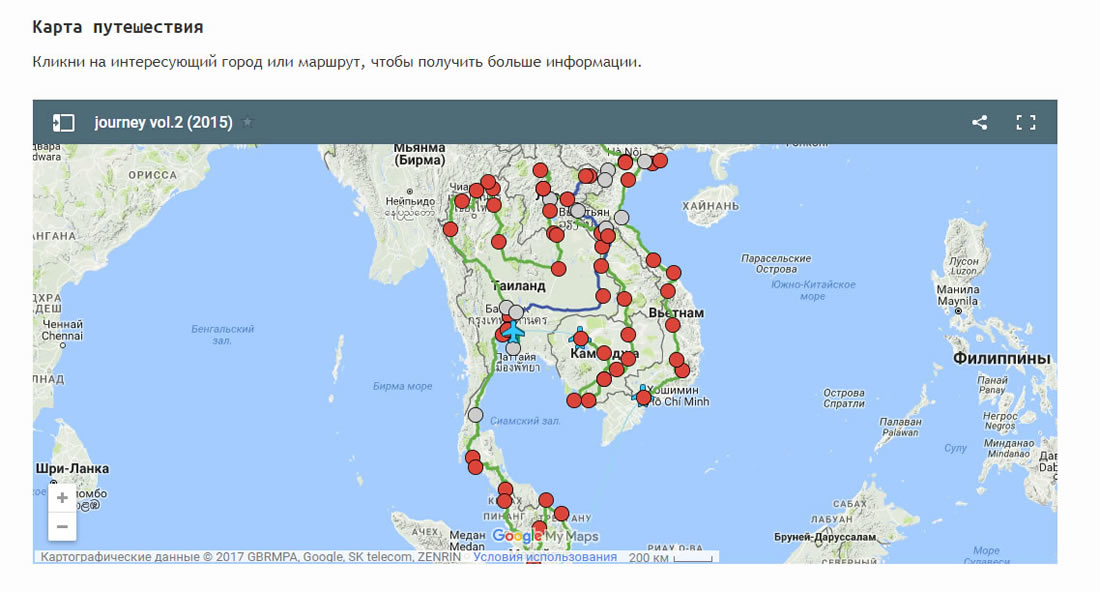Viewport: 1100px width, 592px height.
Task: Click the Шри-Ланка country label
Action: pyautogui.click(x=72, y=468)
